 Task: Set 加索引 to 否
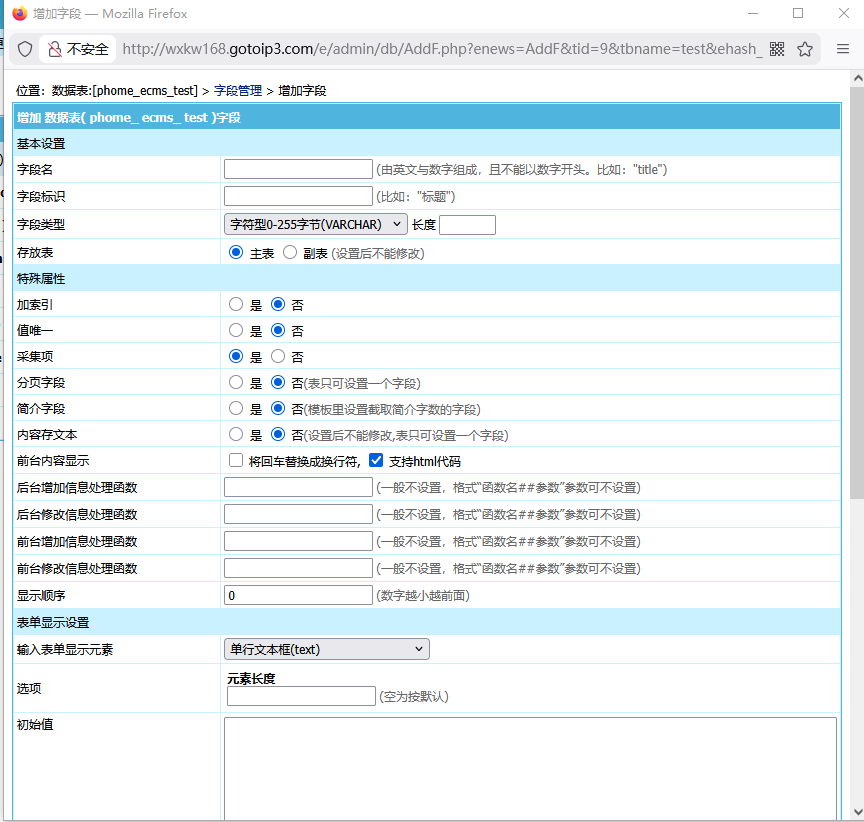point(278,304)
